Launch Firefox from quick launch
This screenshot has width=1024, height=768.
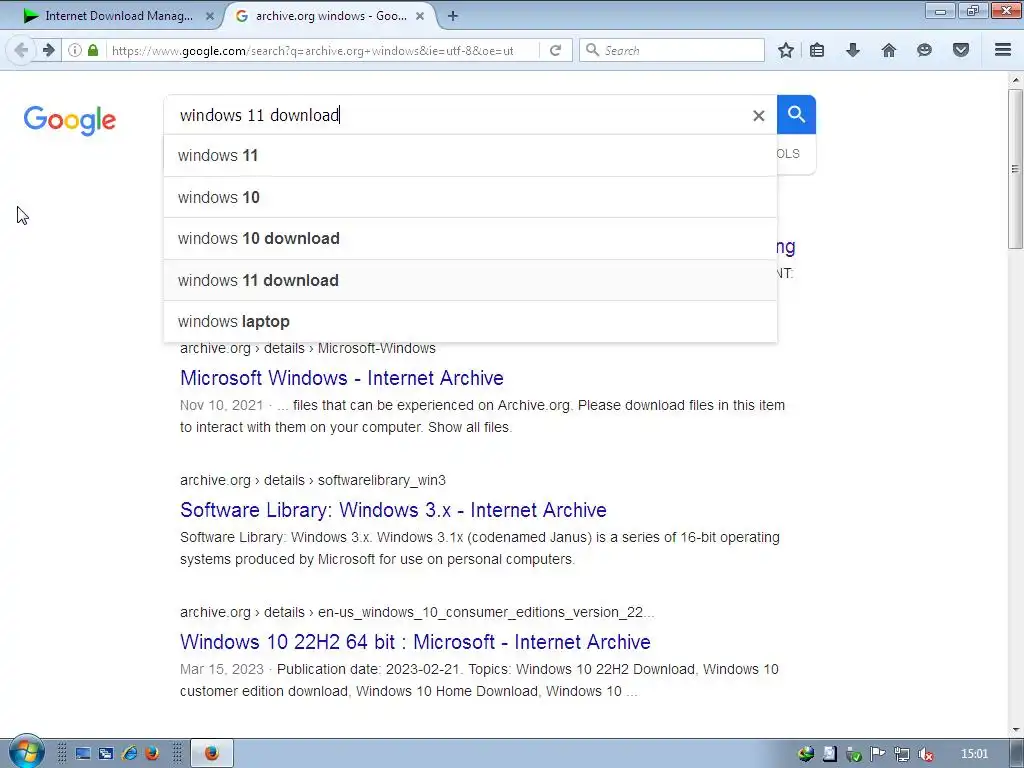pos(152,754)
